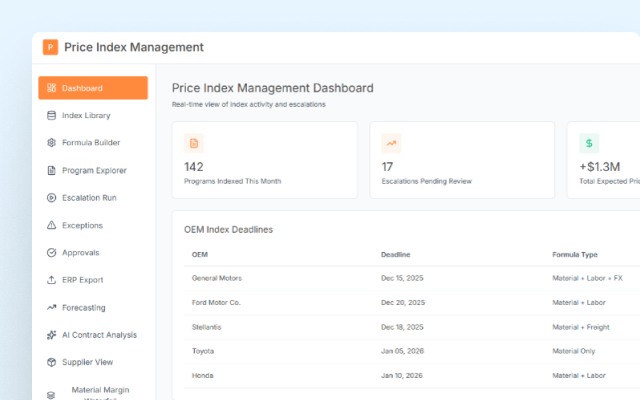
Task: Click the green dollar sign icon
Action: click(589, 143)
